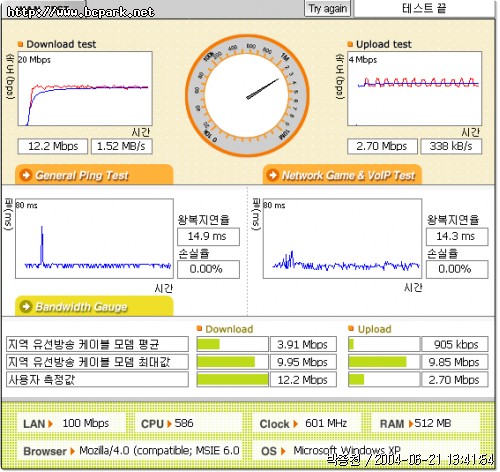Select the 지역 유선방송 케이블 모뎀 최대값 row

97,362
